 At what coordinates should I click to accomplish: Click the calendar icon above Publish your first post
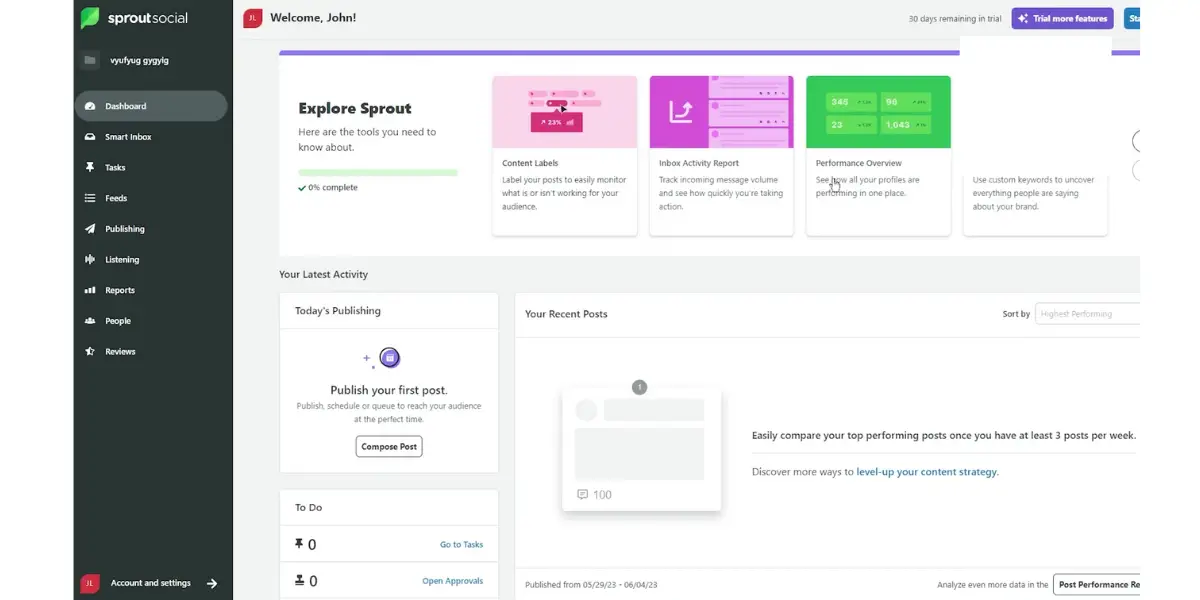pyautogui.click(x=390, y=357)
